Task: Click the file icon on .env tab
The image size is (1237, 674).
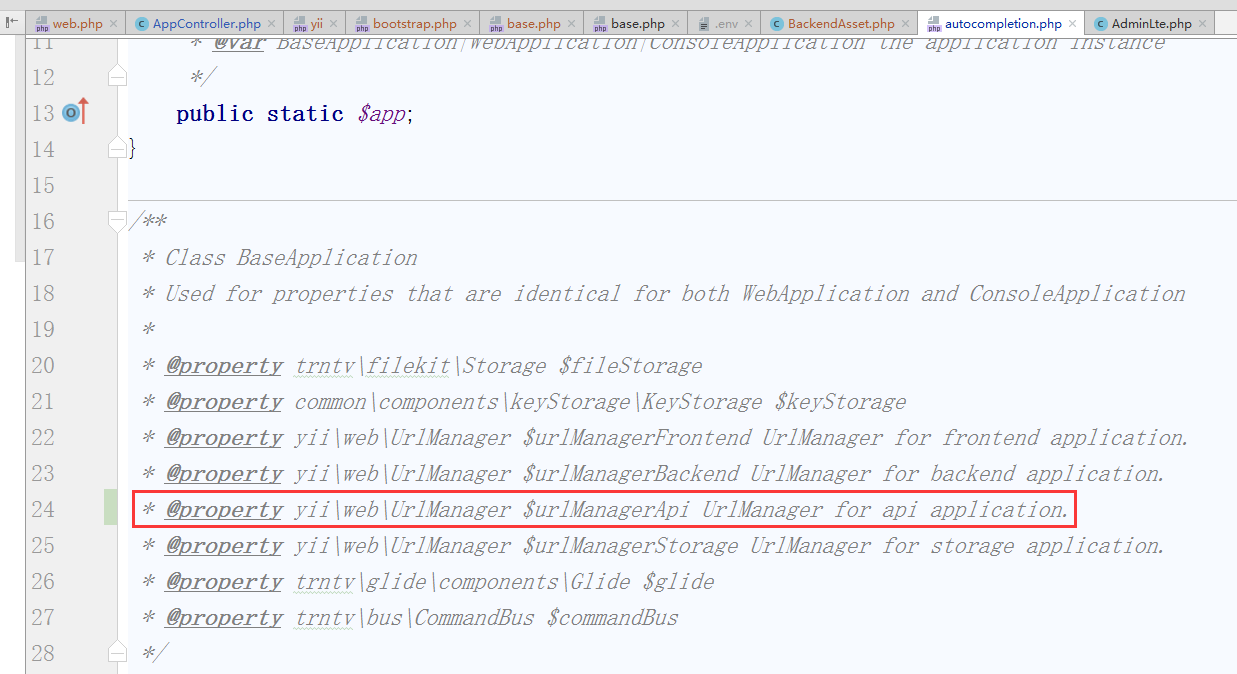Action: (x=704, y=24)
